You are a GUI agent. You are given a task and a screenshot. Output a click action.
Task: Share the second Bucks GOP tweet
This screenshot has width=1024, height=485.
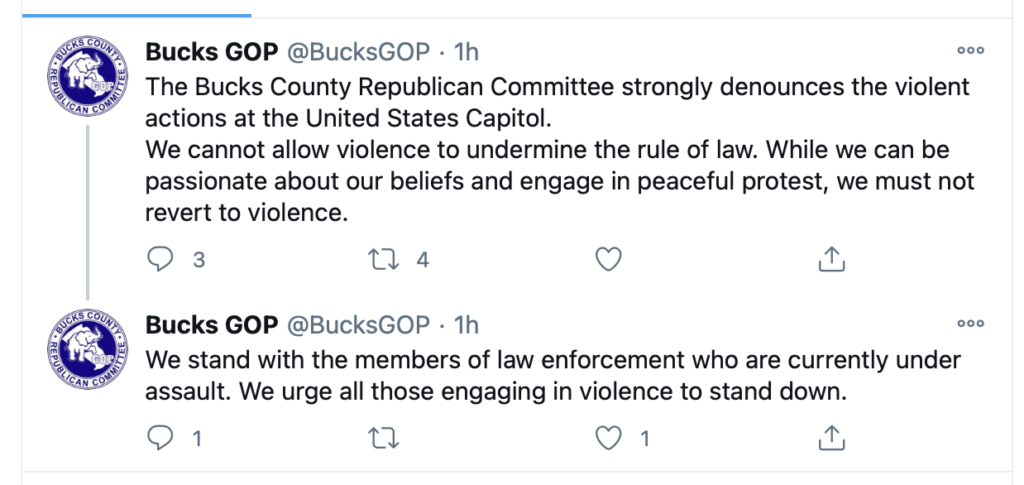point(832,438)
